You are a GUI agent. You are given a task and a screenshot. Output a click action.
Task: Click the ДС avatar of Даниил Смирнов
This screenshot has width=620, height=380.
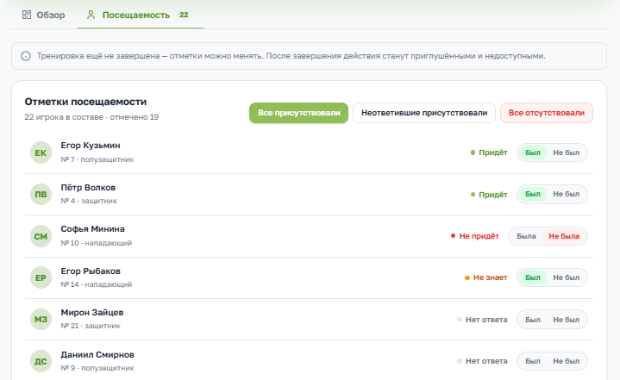[41, 361]
